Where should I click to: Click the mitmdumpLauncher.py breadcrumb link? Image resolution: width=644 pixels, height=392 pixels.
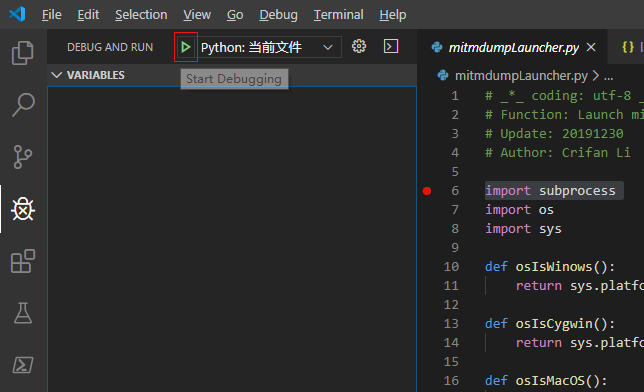pyautogui.click(x=521, y=76)
